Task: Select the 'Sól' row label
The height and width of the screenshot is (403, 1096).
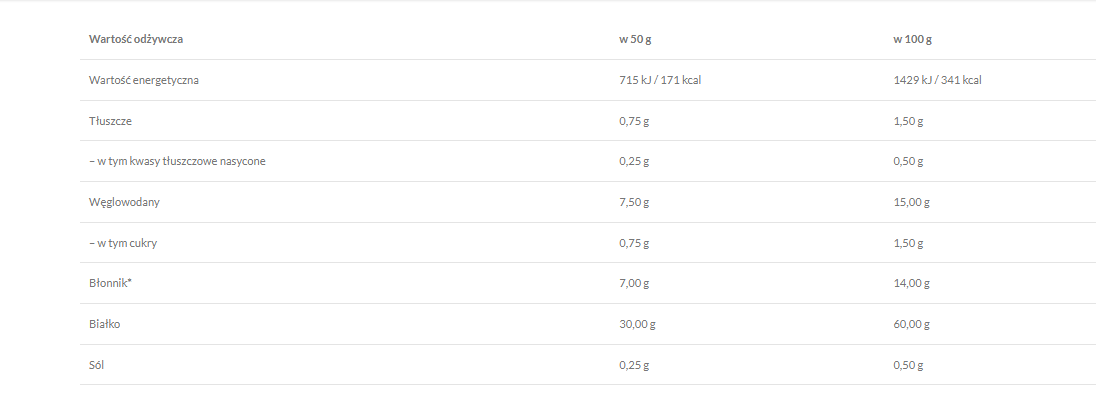Action: coord(97,365)
